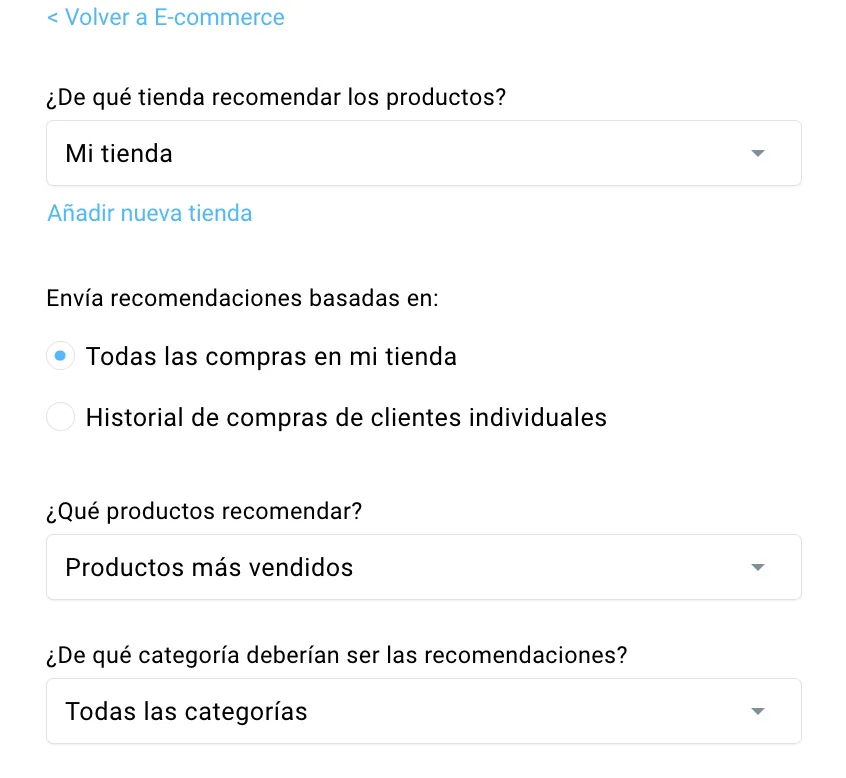Click the Todas las compras en mi tienda label

pos(271,357)
